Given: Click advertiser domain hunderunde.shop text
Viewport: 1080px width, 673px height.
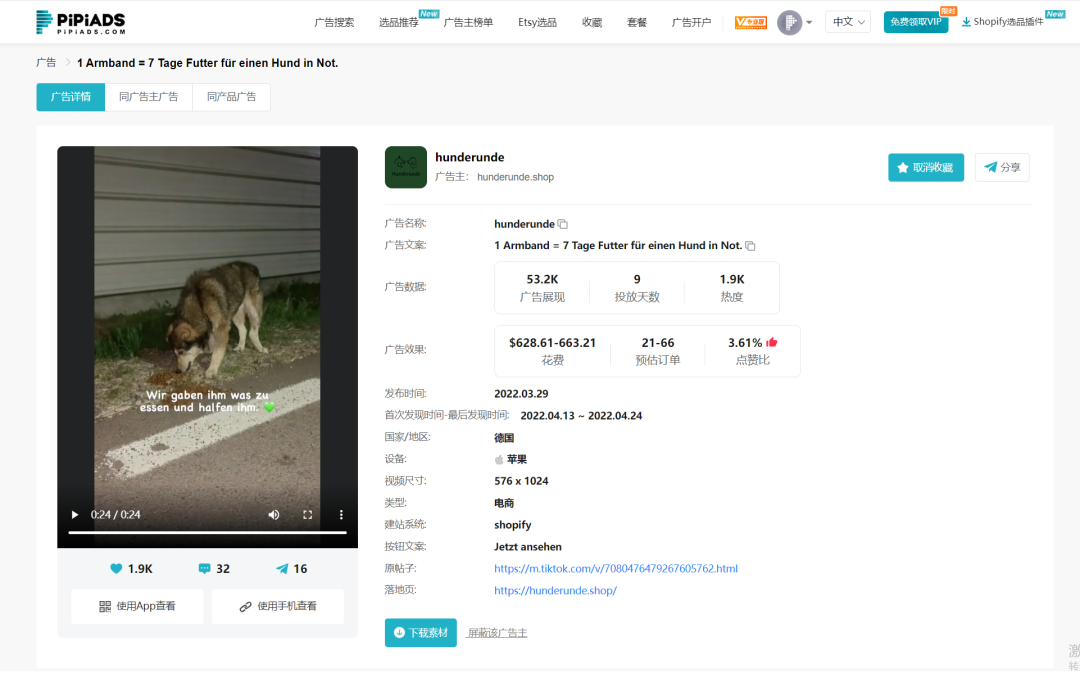Looking at the screenshot, I should tap(515, 177).
